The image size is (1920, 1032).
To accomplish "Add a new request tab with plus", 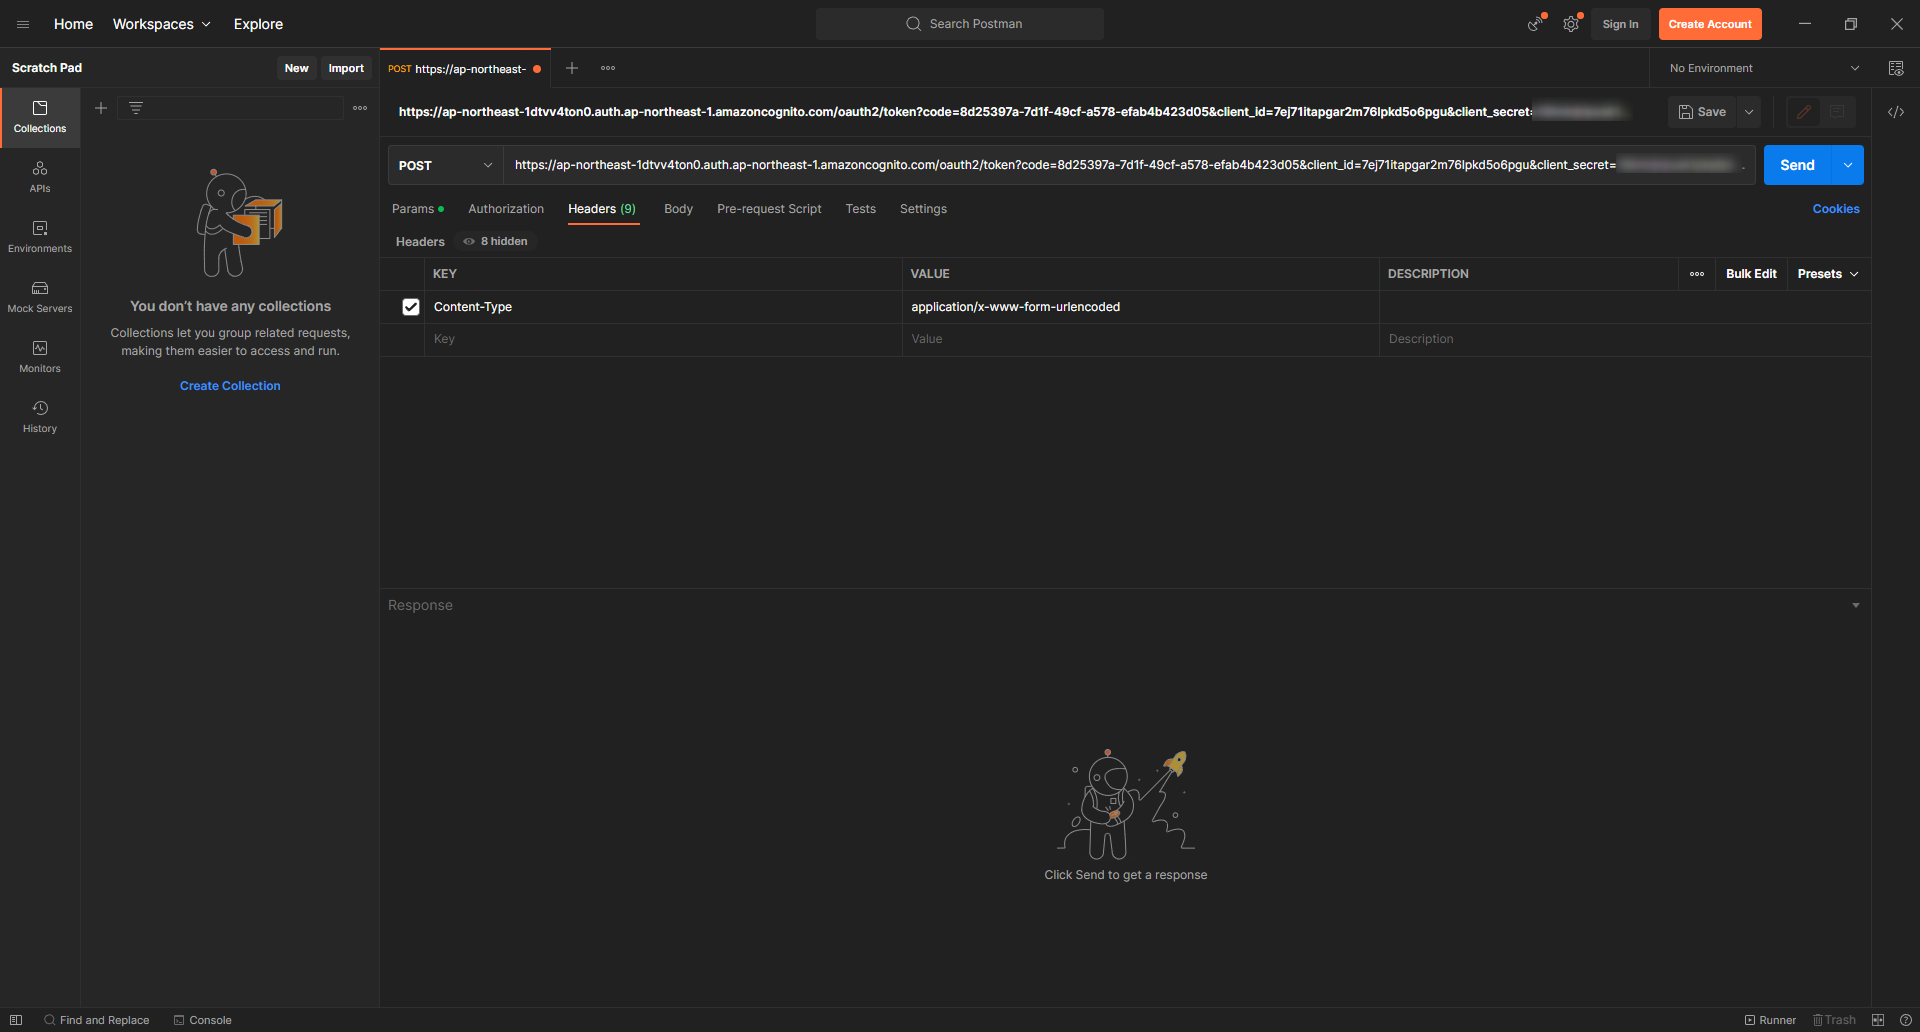I will point(572,68).
